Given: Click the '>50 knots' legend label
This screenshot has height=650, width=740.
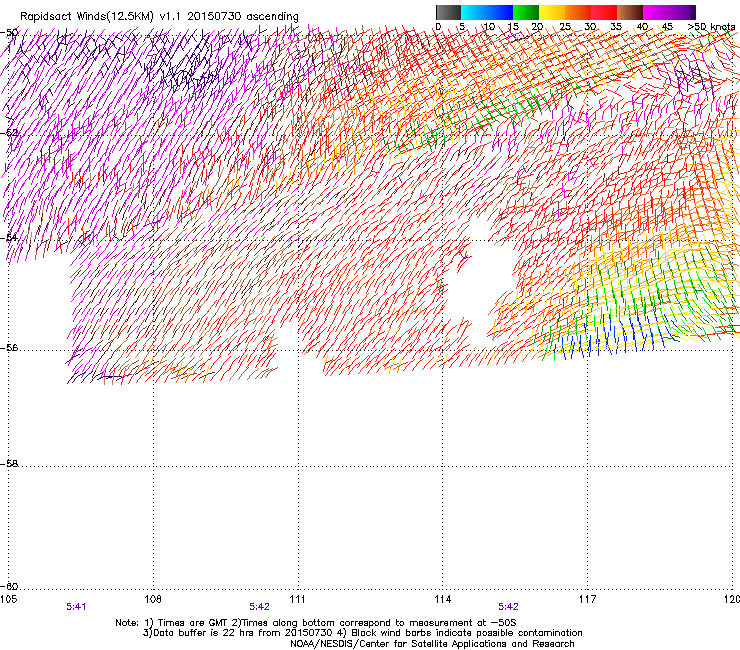Looking at the screenshot, I should 711,27.
